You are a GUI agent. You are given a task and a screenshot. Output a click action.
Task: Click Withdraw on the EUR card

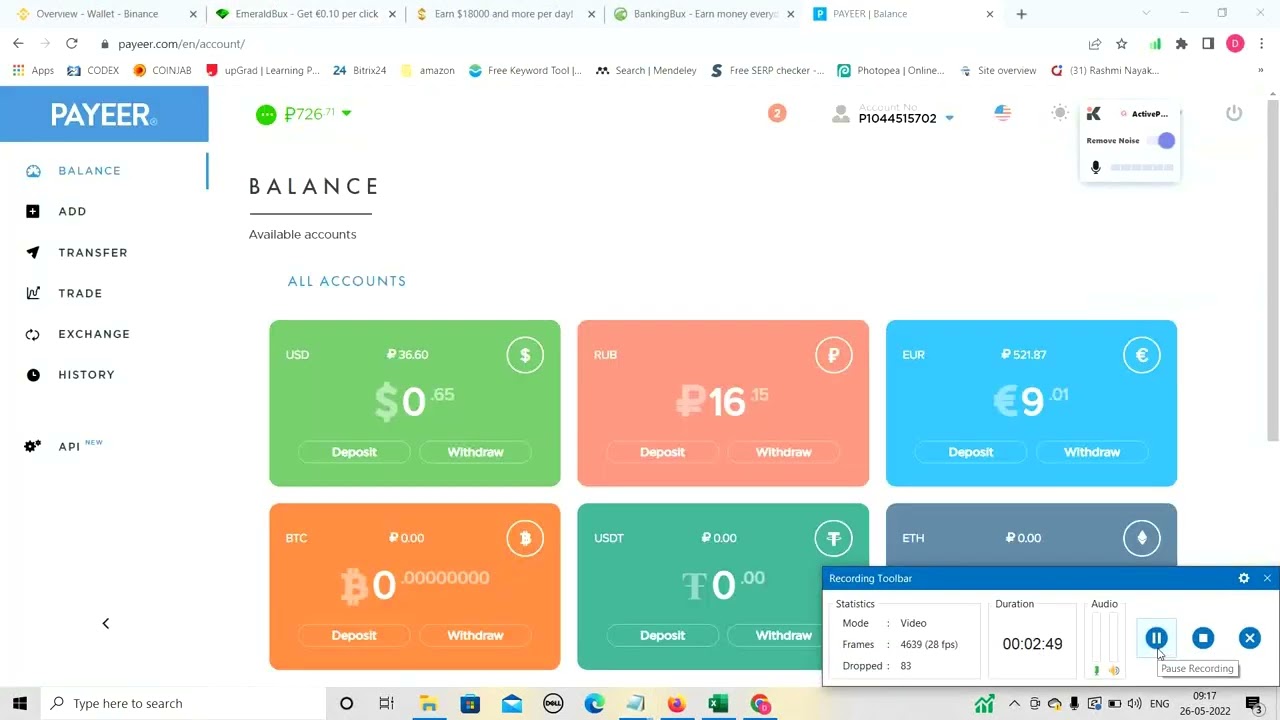tap(1091, 452)
